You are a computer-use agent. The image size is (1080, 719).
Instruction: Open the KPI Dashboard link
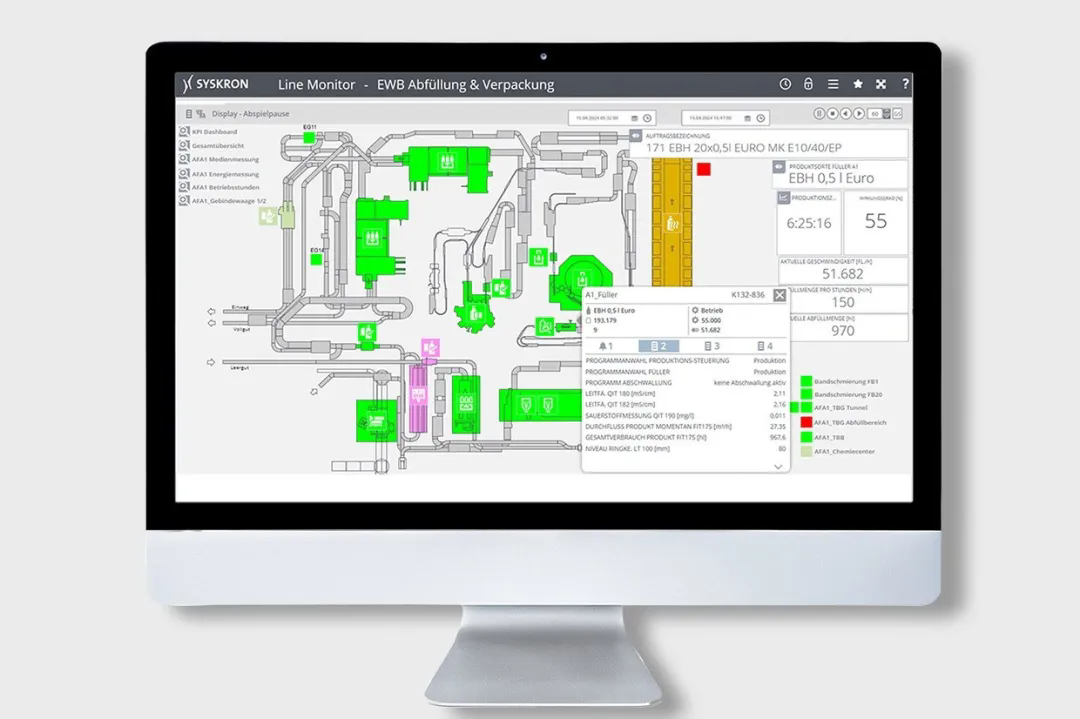(213, 131)
